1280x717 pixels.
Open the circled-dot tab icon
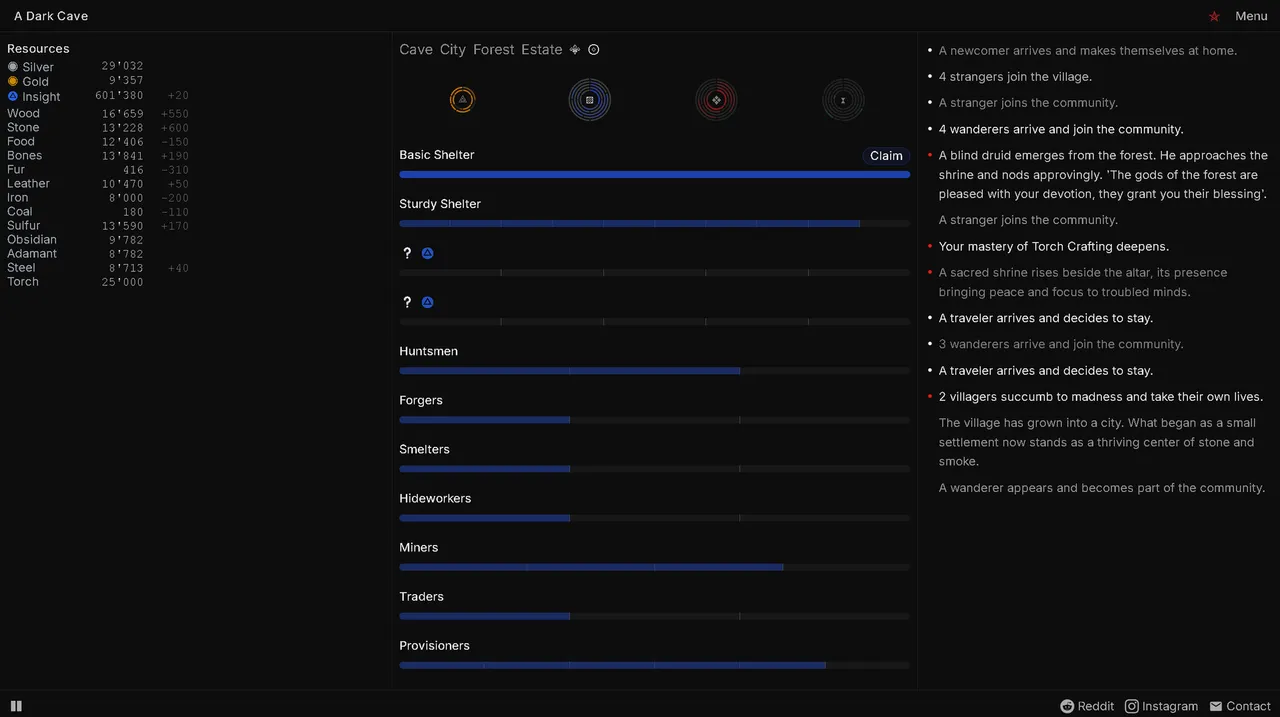(x=594, y=49)
